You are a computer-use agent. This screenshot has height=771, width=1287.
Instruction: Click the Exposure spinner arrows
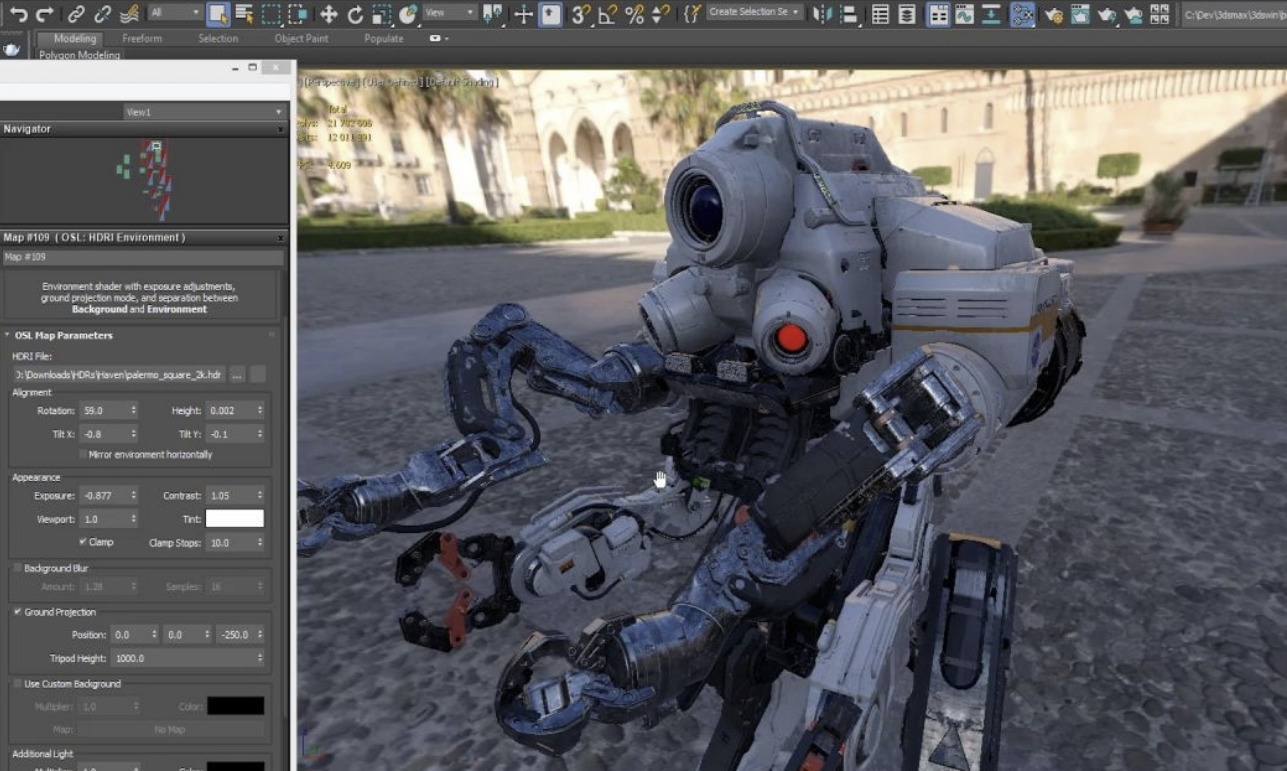point(133,495)
